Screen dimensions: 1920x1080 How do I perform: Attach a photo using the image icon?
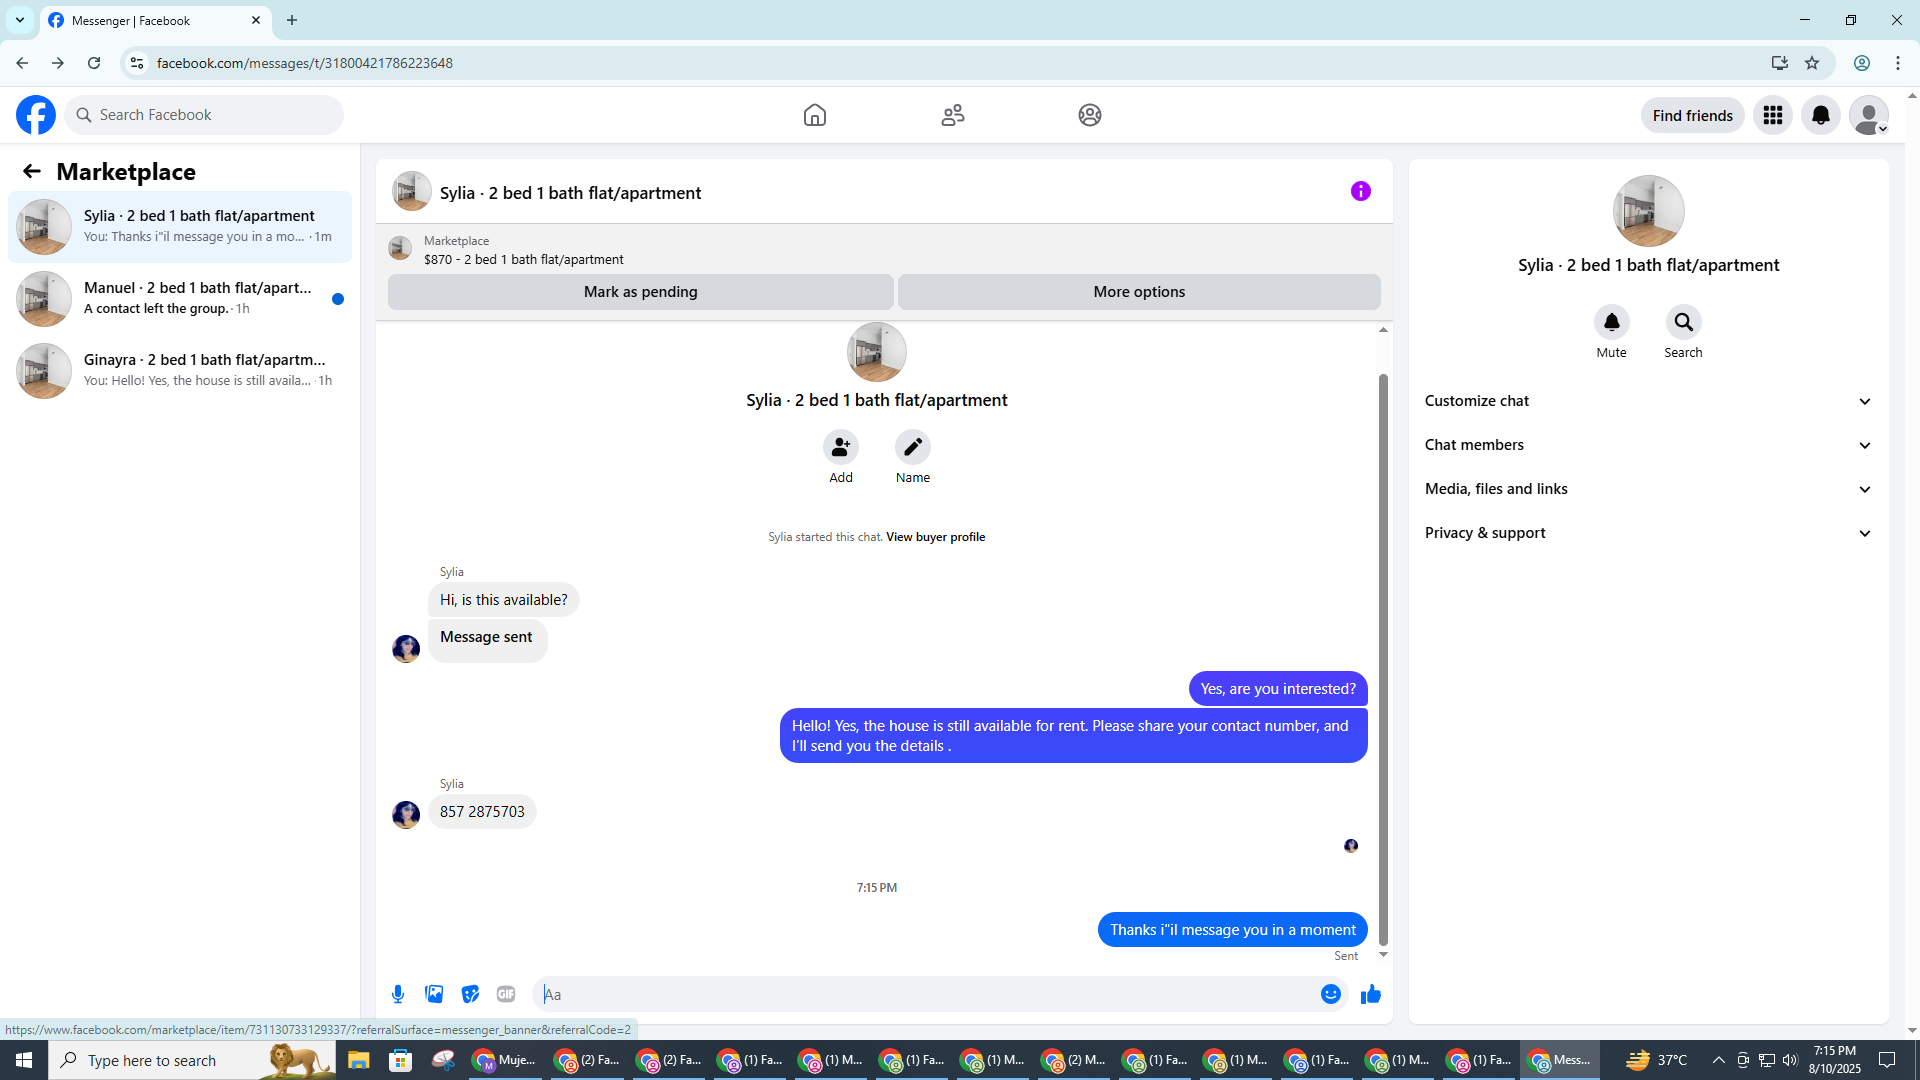pos(434,994)
